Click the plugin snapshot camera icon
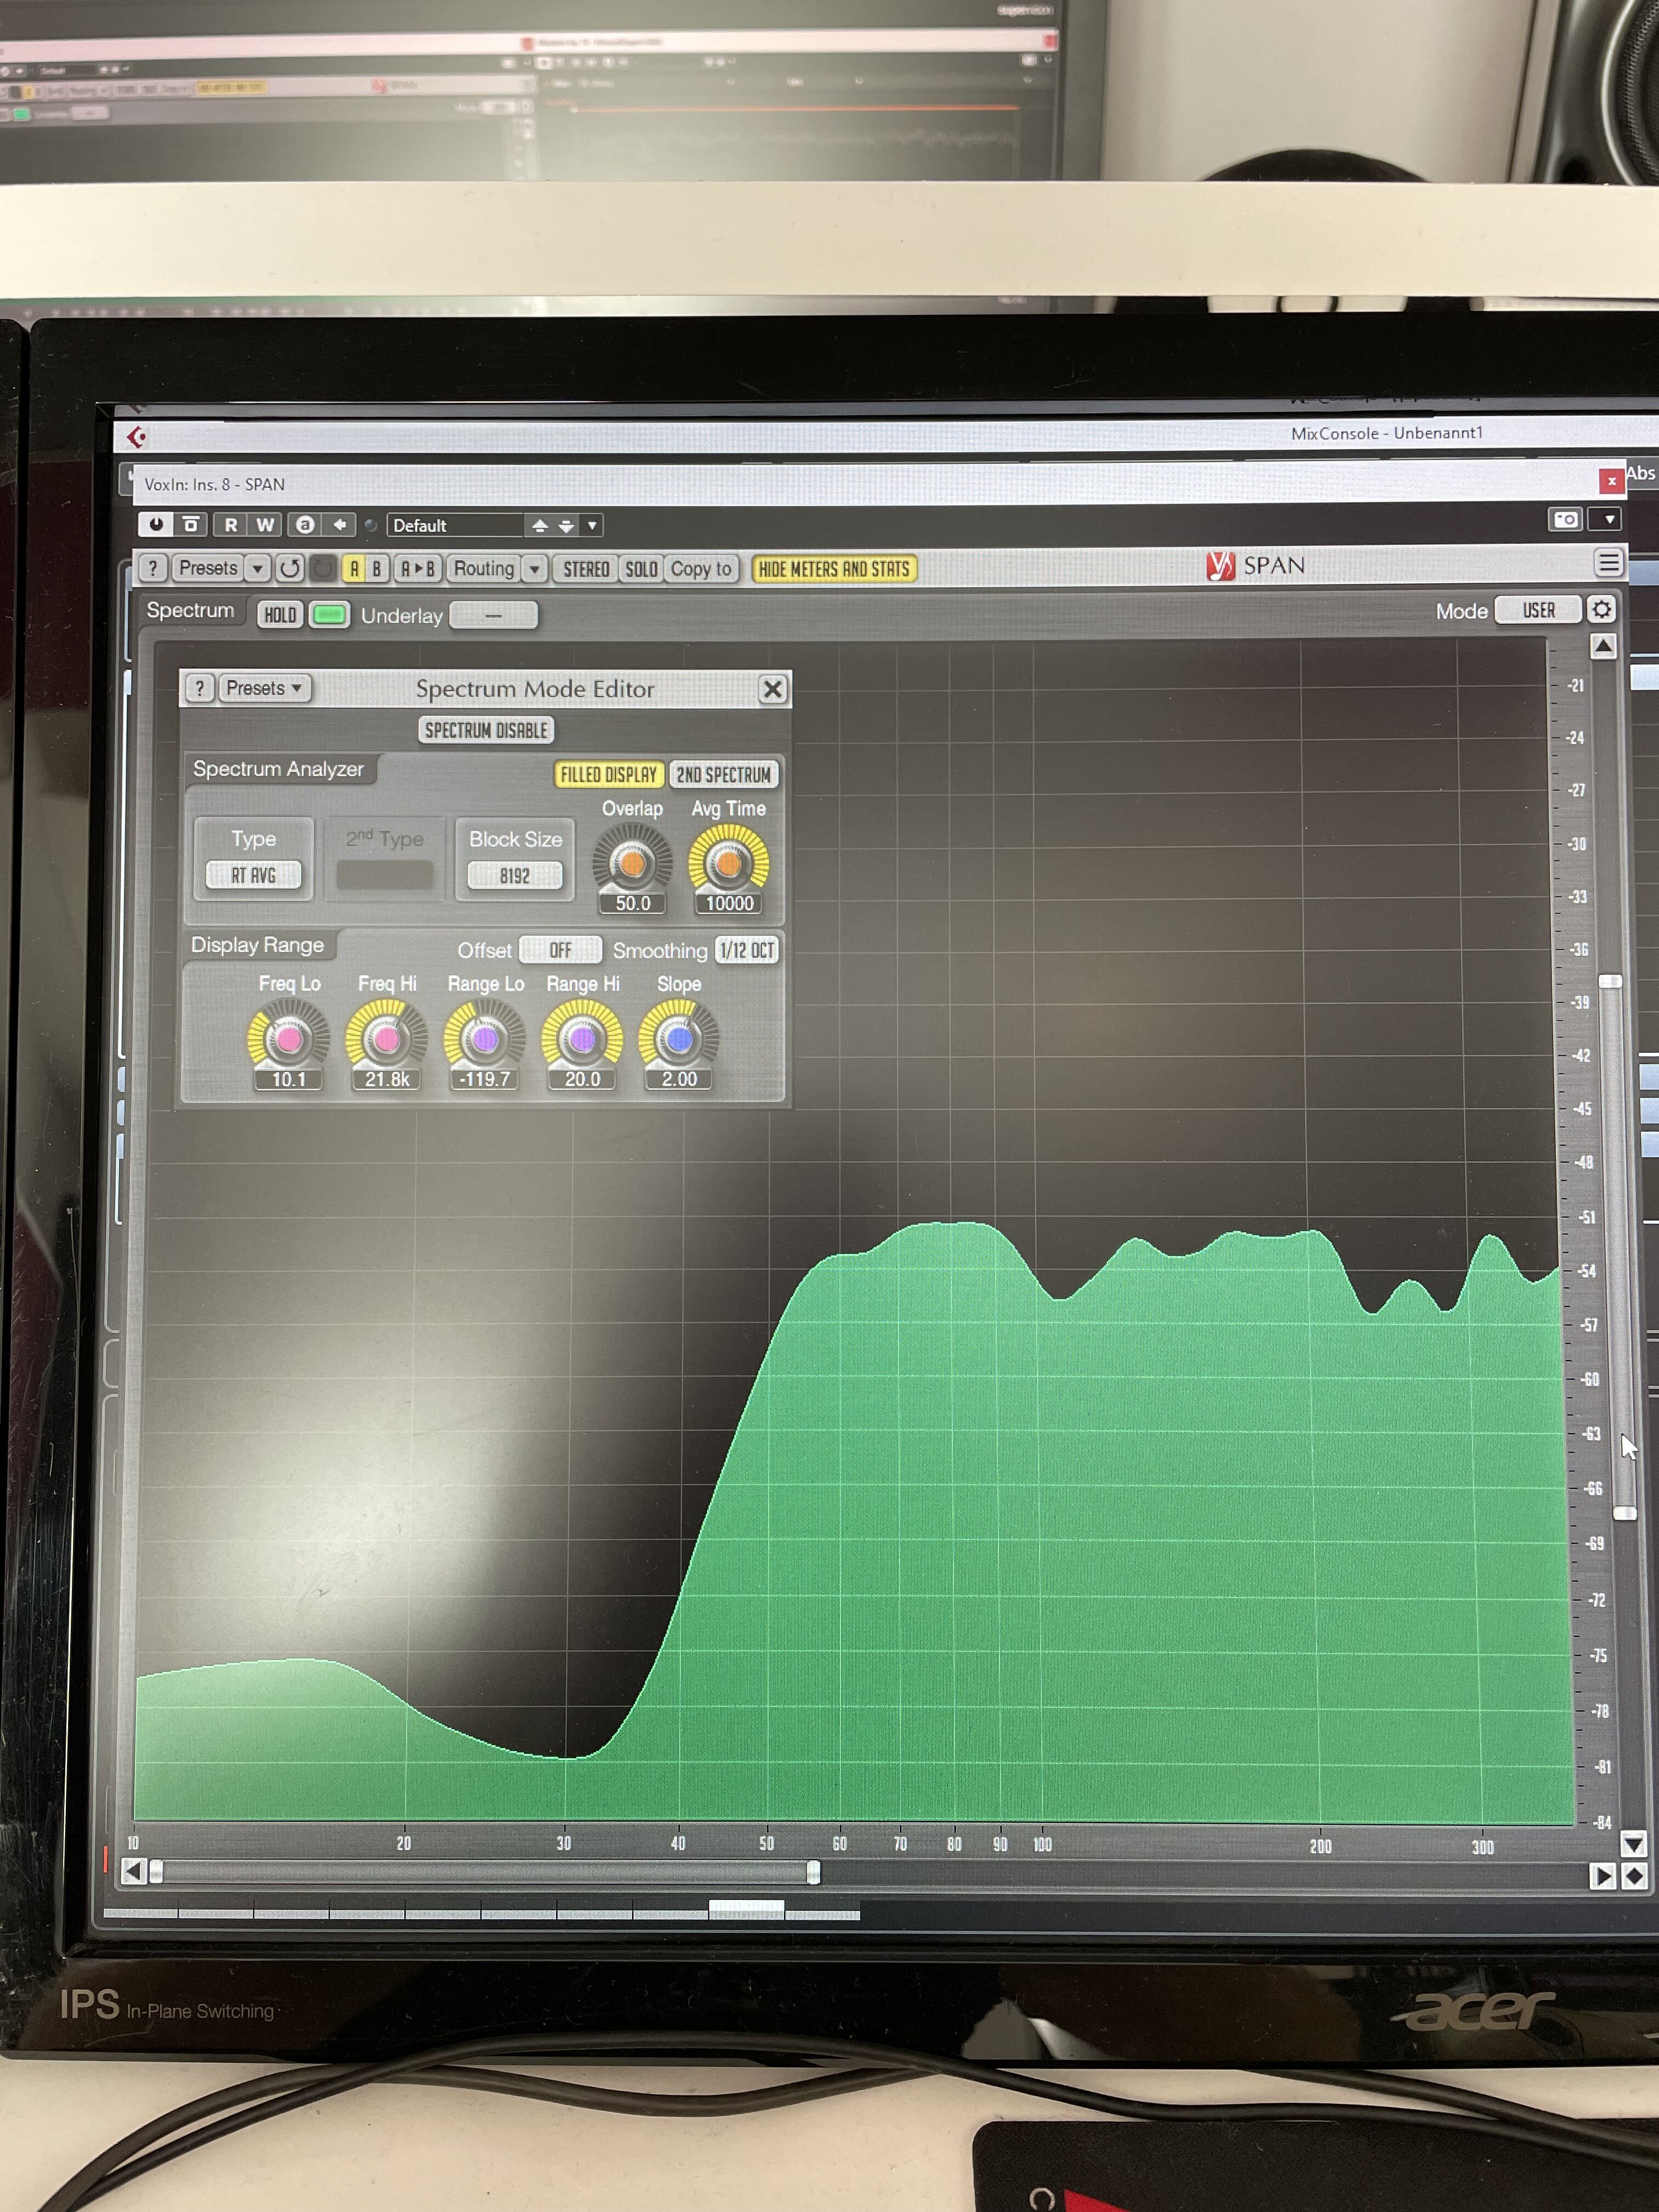1659x2212 pixels. 1564,519
